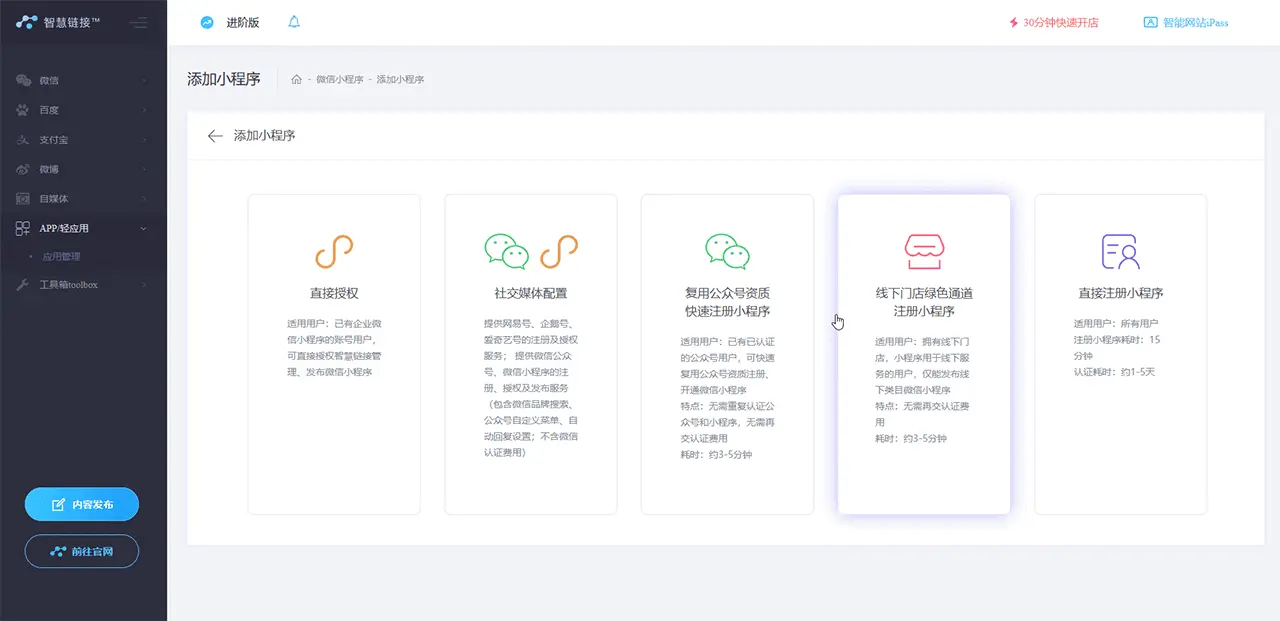Click the notification bell icon
This screenshot has height=621, width=1280.
293,22
